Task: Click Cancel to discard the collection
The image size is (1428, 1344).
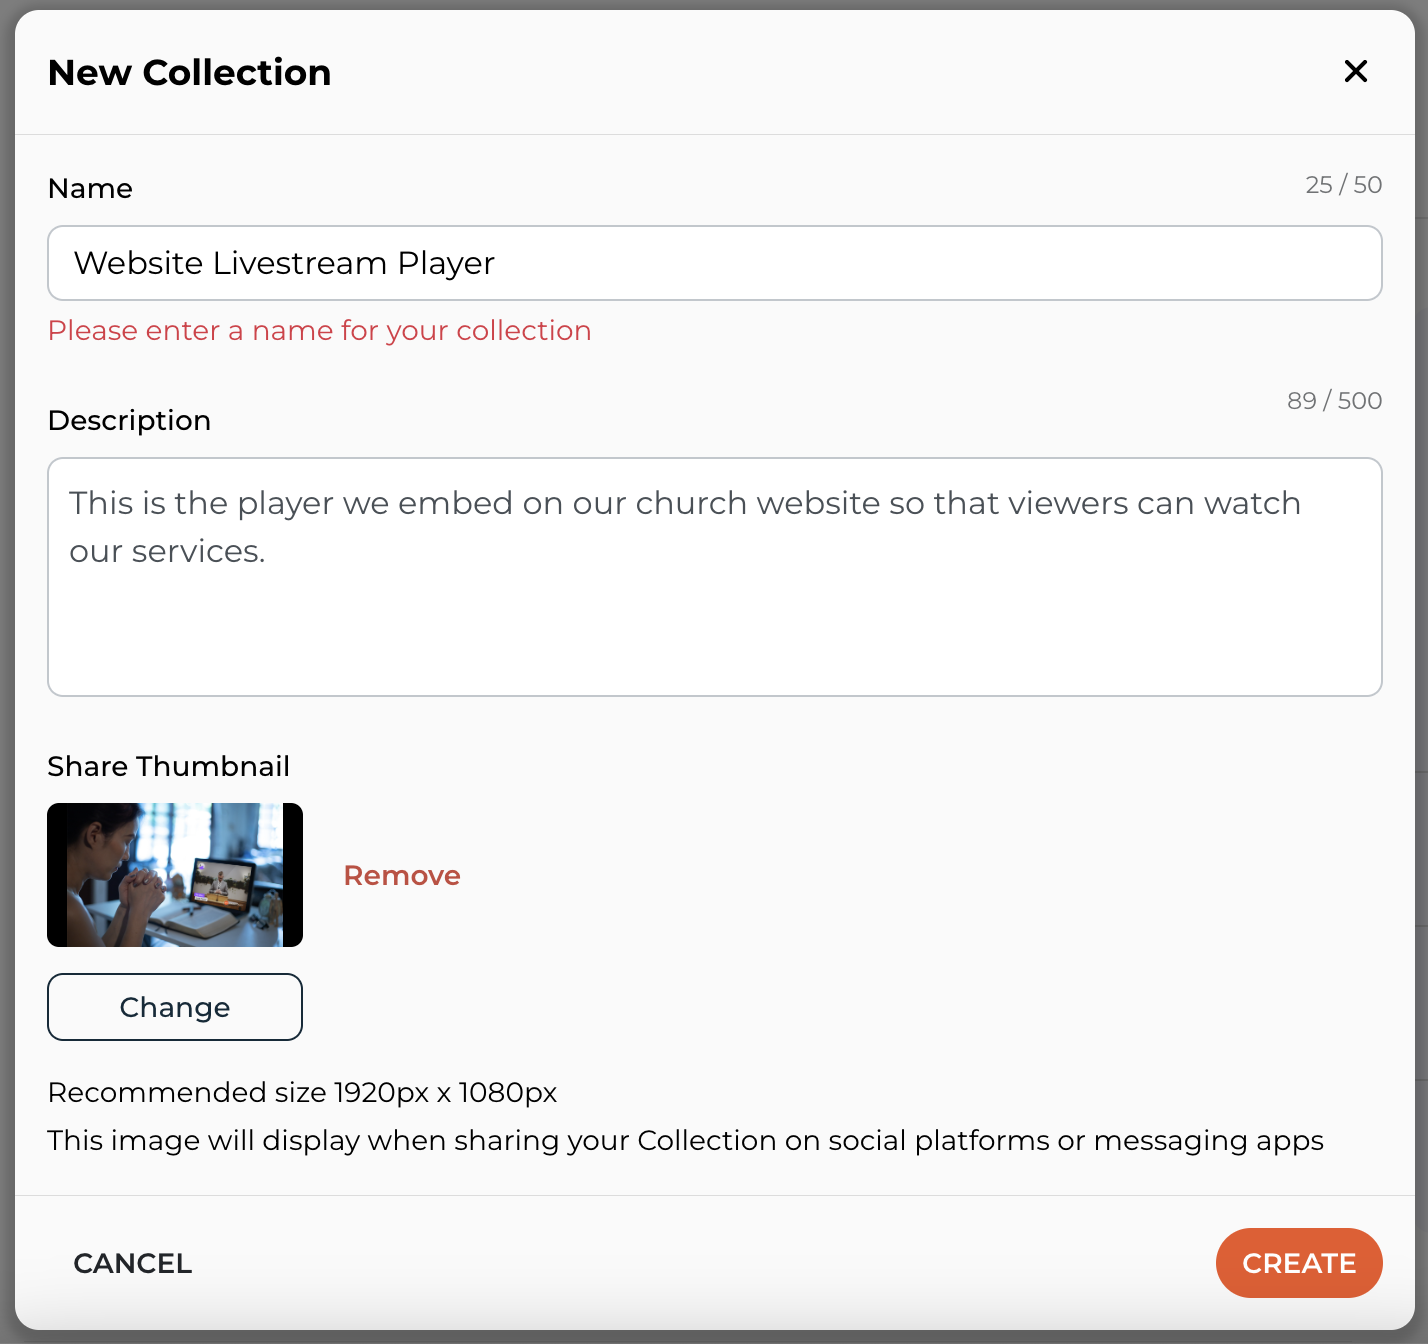Action: 132,1263
